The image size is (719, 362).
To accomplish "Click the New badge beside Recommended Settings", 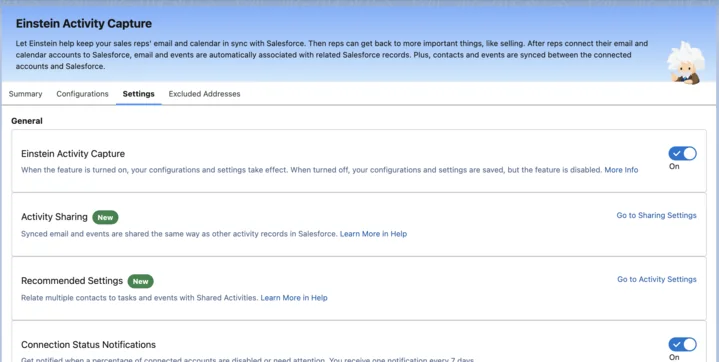I will (x=140, y=281).
